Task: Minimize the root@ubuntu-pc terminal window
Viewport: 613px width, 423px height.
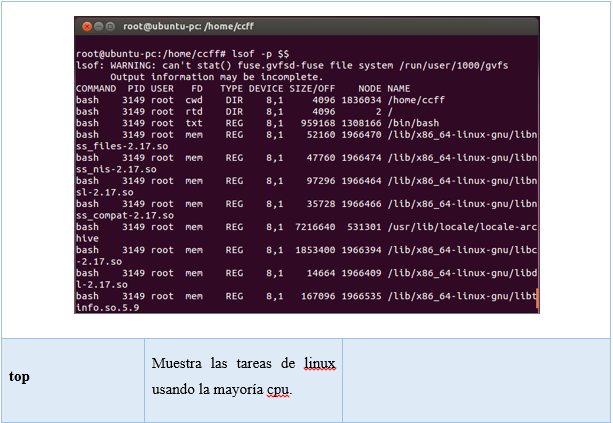Action: [99, 27]
